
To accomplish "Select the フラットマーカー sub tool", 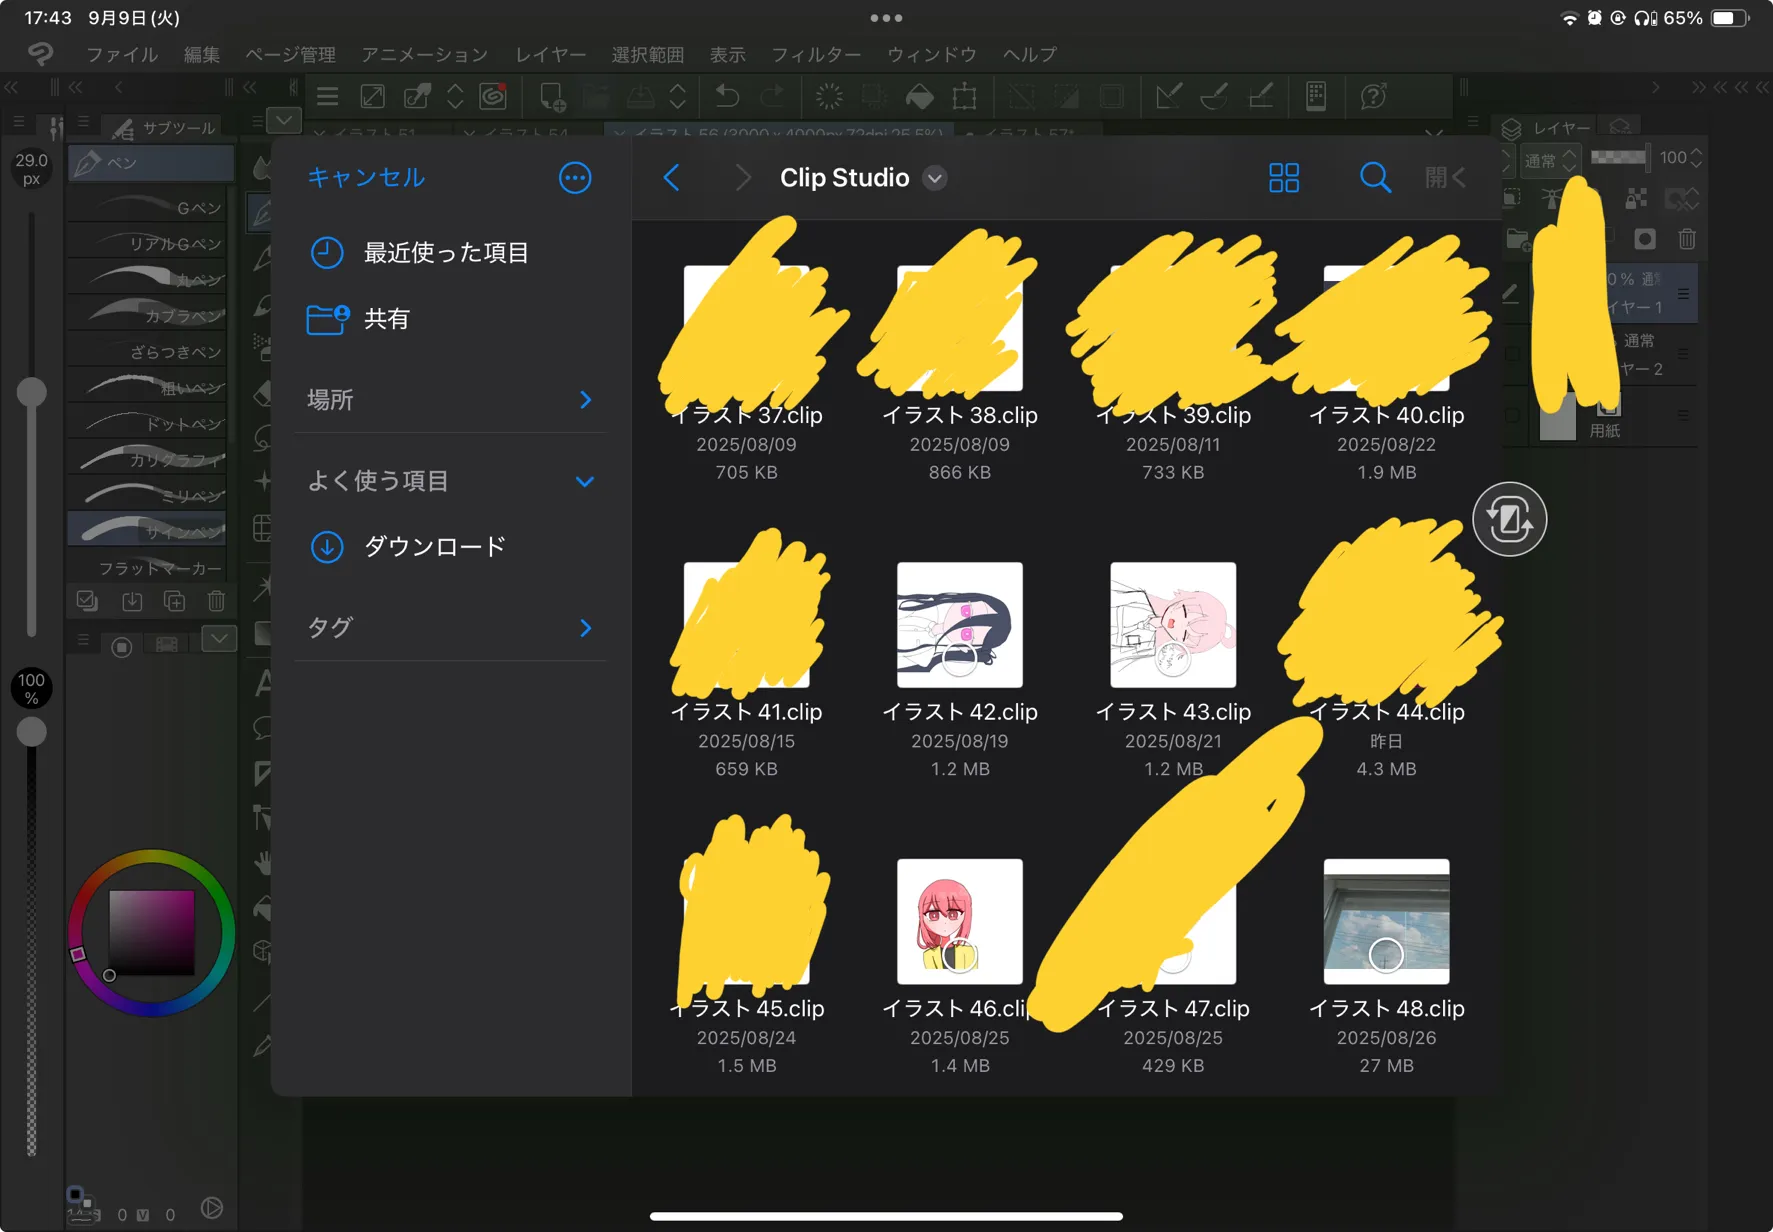I will [147, 567].
